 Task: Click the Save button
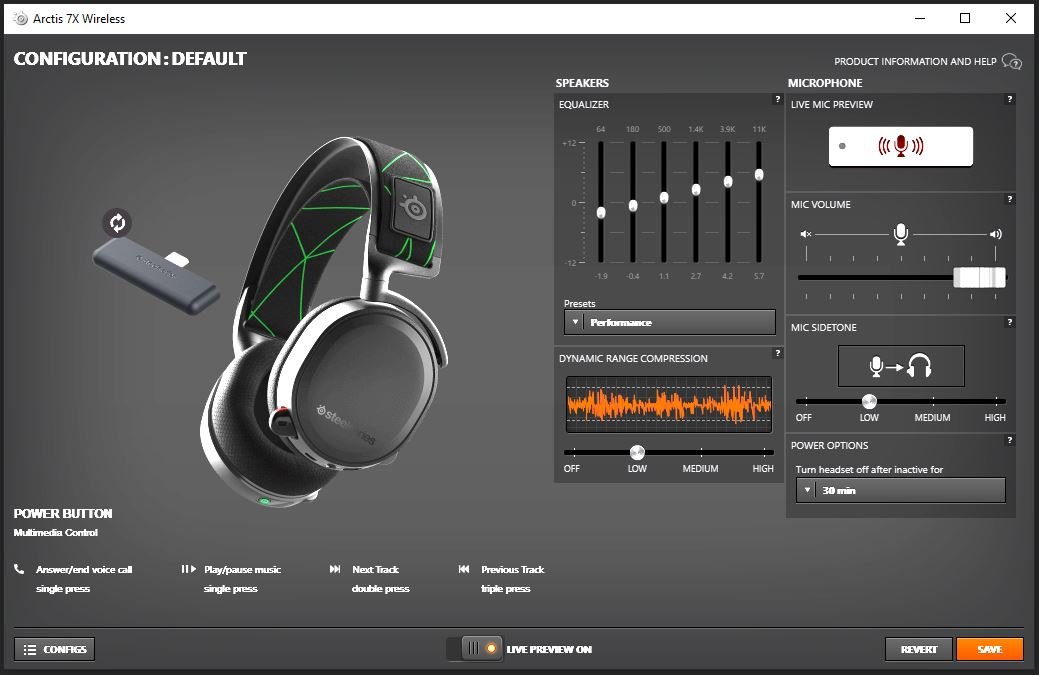click(989, 649)
